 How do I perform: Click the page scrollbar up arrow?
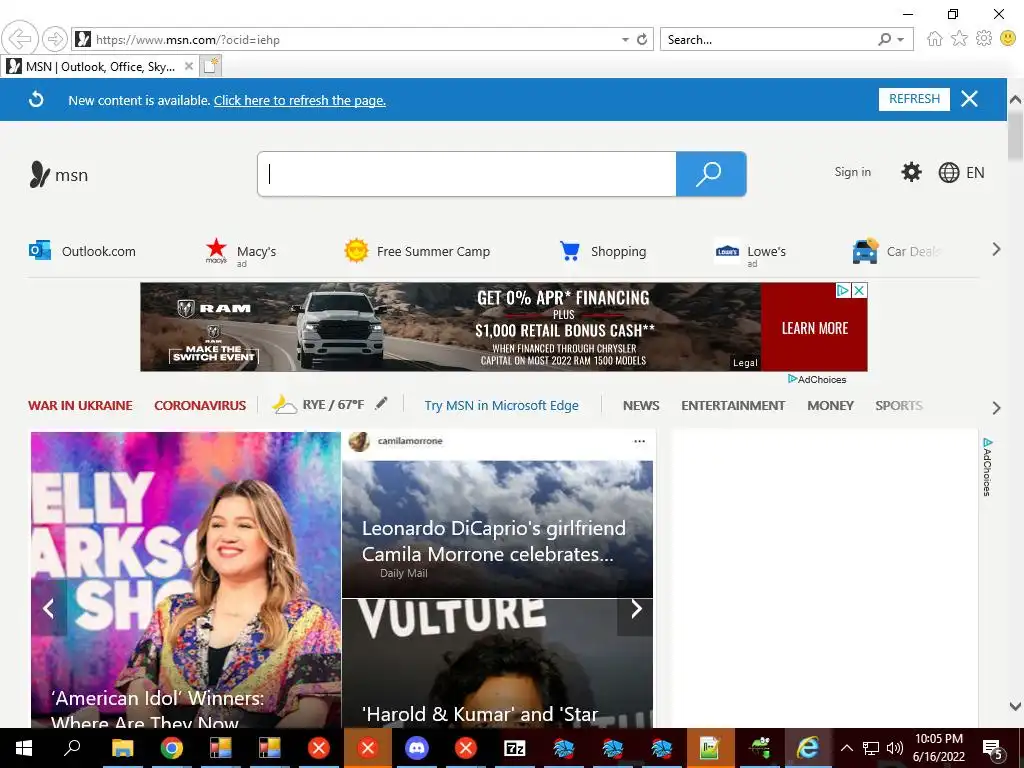pyautogui.click(x=1015, y=100)
